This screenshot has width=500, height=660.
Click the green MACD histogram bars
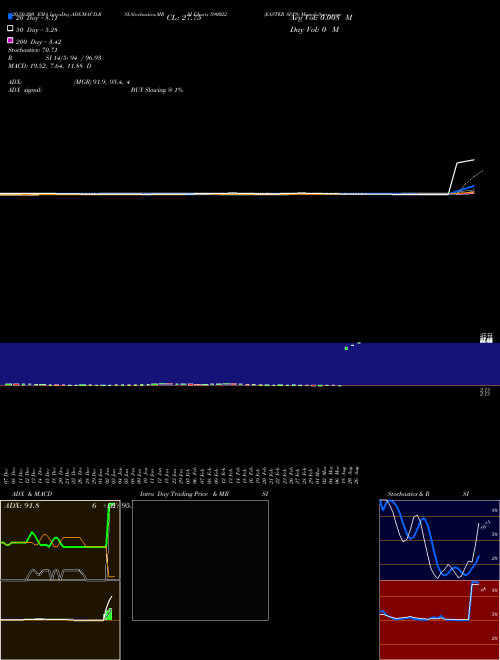tap(108, 614)
